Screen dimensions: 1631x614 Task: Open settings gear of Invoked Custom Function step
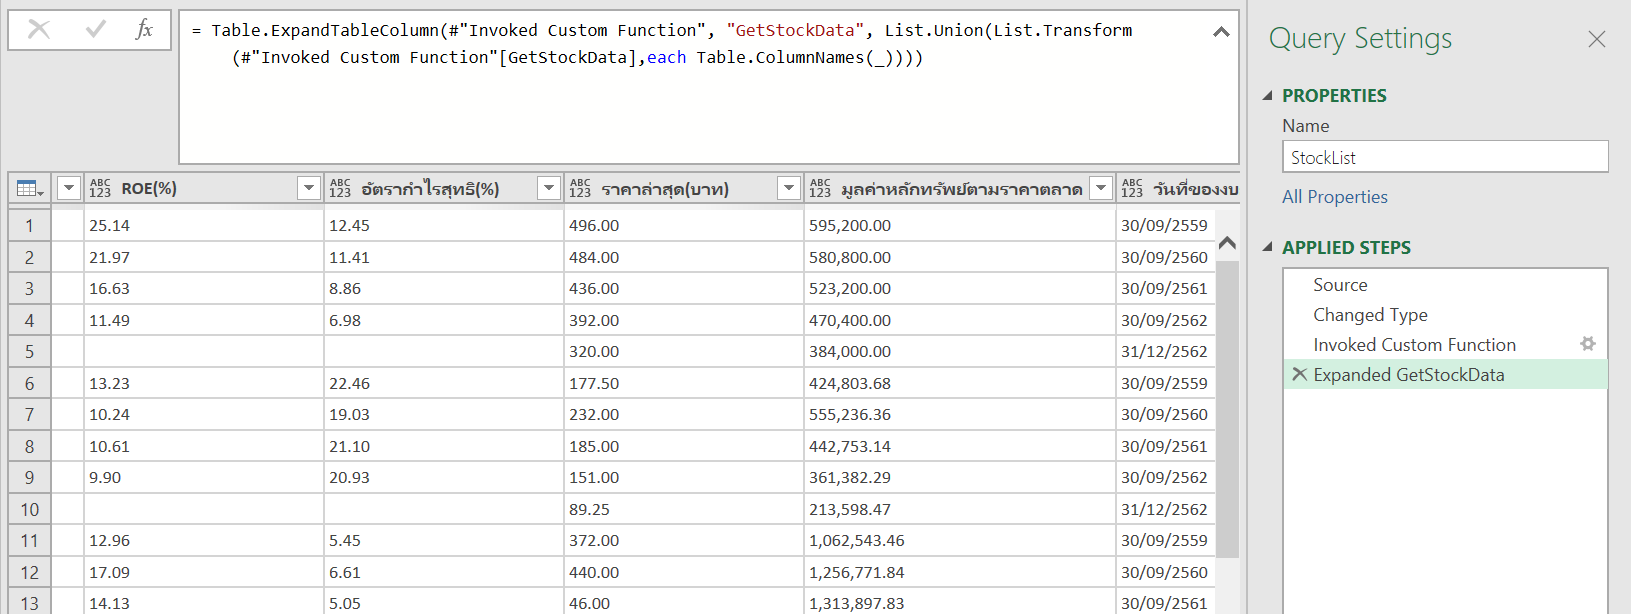[1588, 344]
